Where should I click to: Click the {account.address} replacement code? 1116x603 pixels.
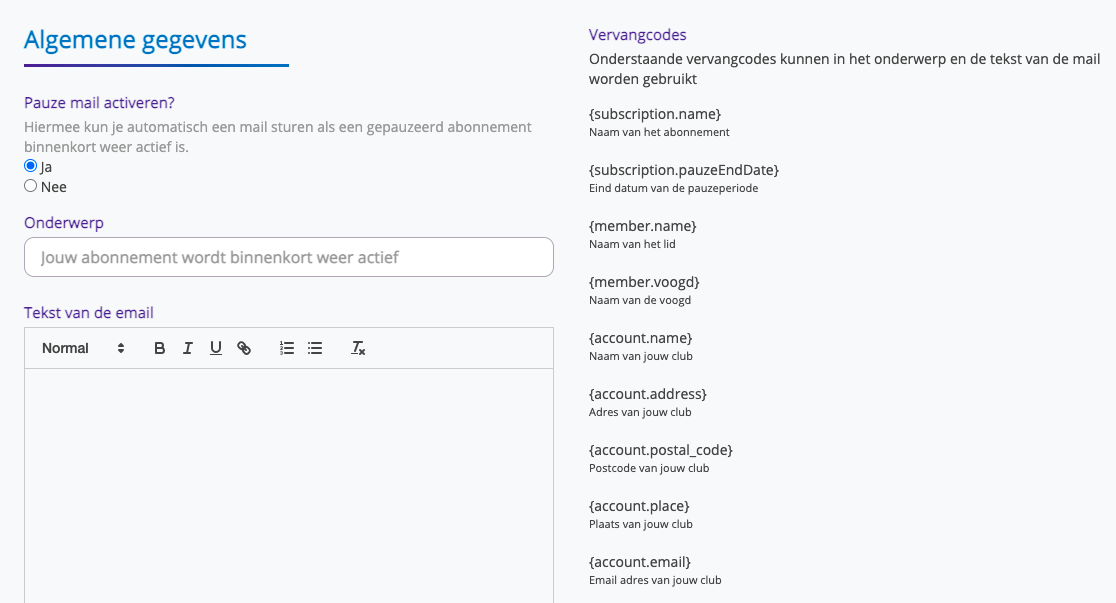tap(648, 394)
